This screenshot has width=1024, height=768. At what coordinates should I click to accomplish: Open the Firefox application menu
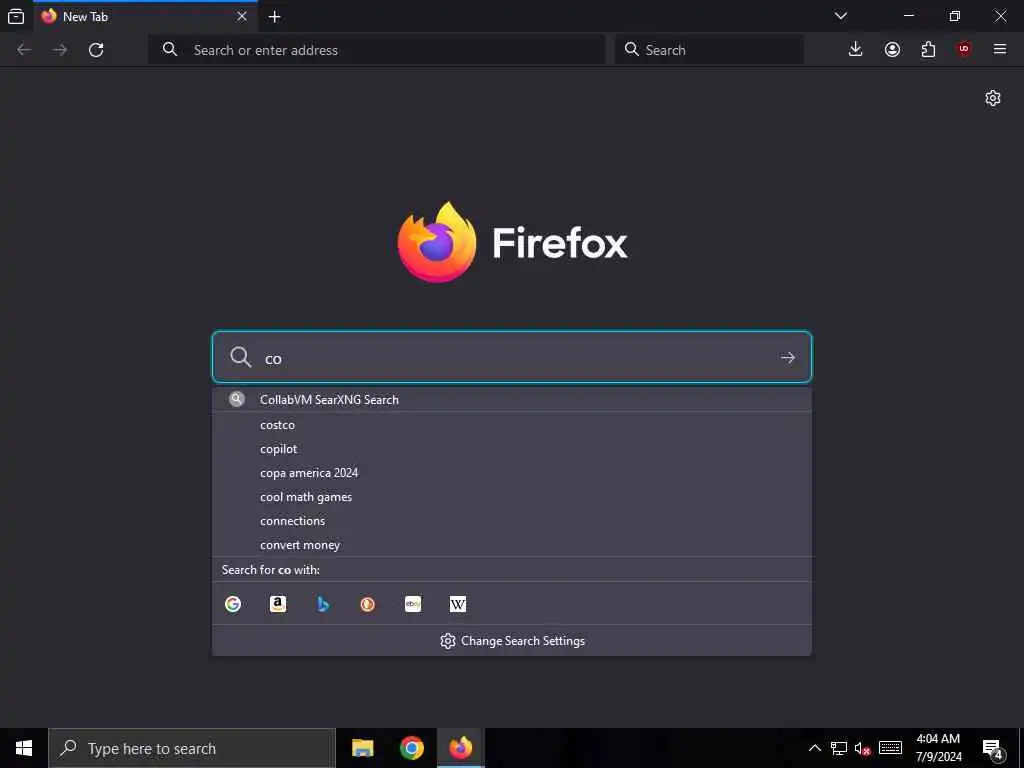(1000, 50)
